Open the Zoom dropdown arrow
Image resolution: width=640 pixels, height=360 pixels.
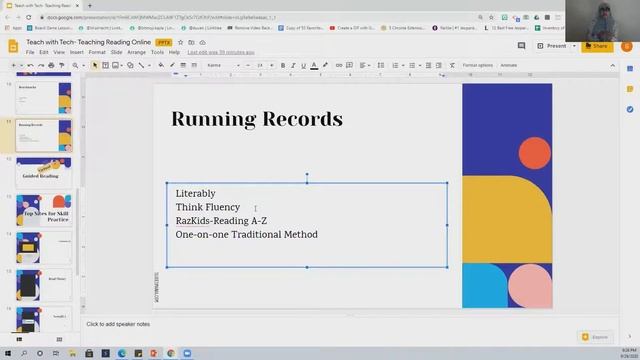coord(84,65)
